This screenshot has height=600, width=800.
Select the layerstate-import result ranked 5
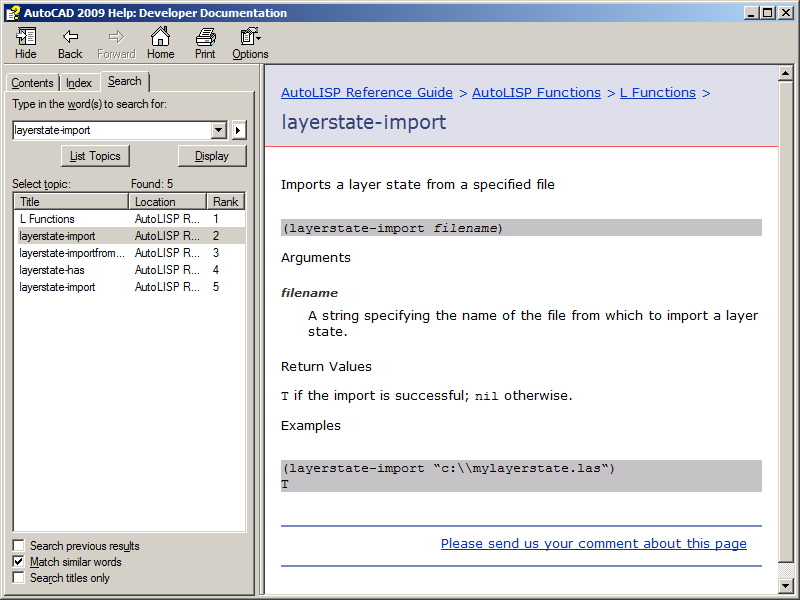130,287
